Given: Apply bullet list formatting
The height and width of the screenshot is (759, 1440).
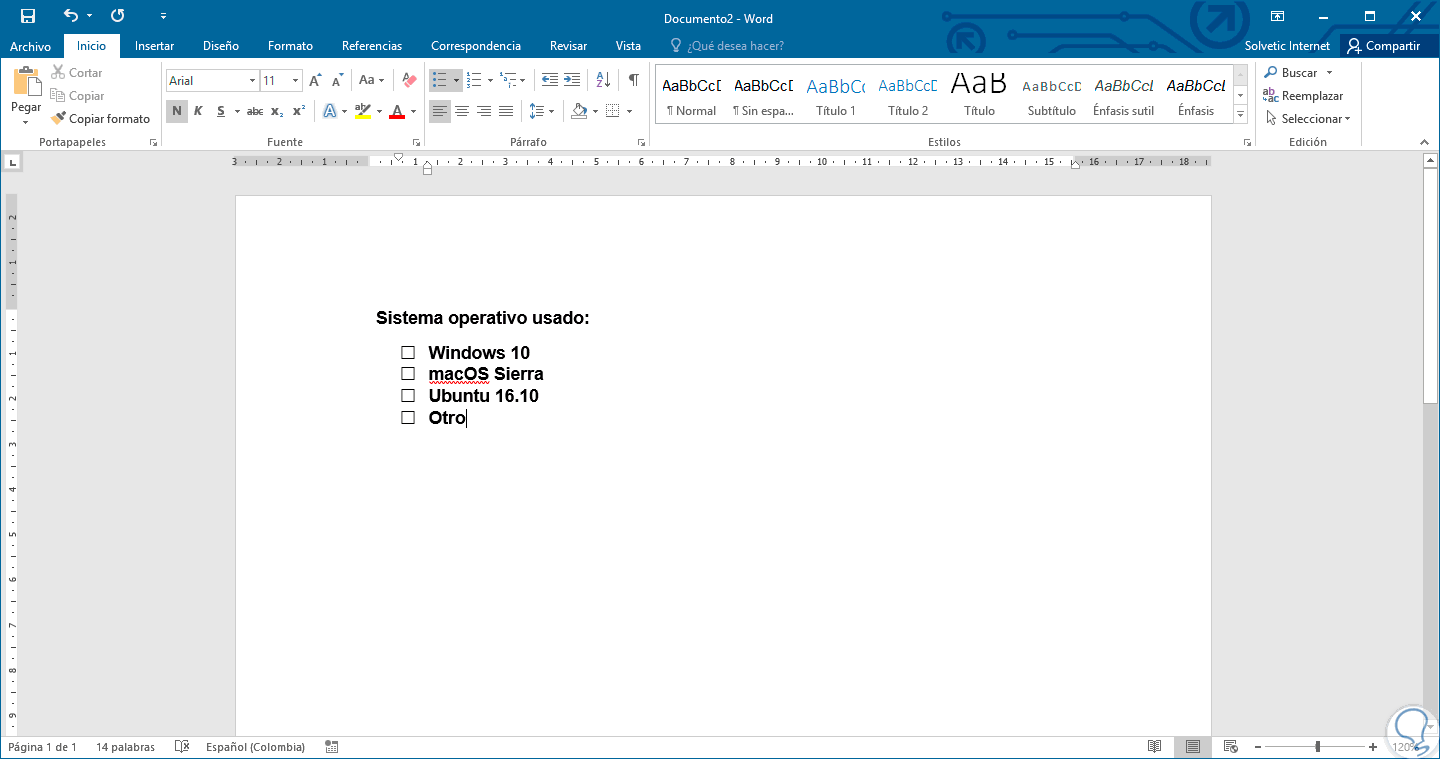Looking at the screenshot, I should (439, 80).
